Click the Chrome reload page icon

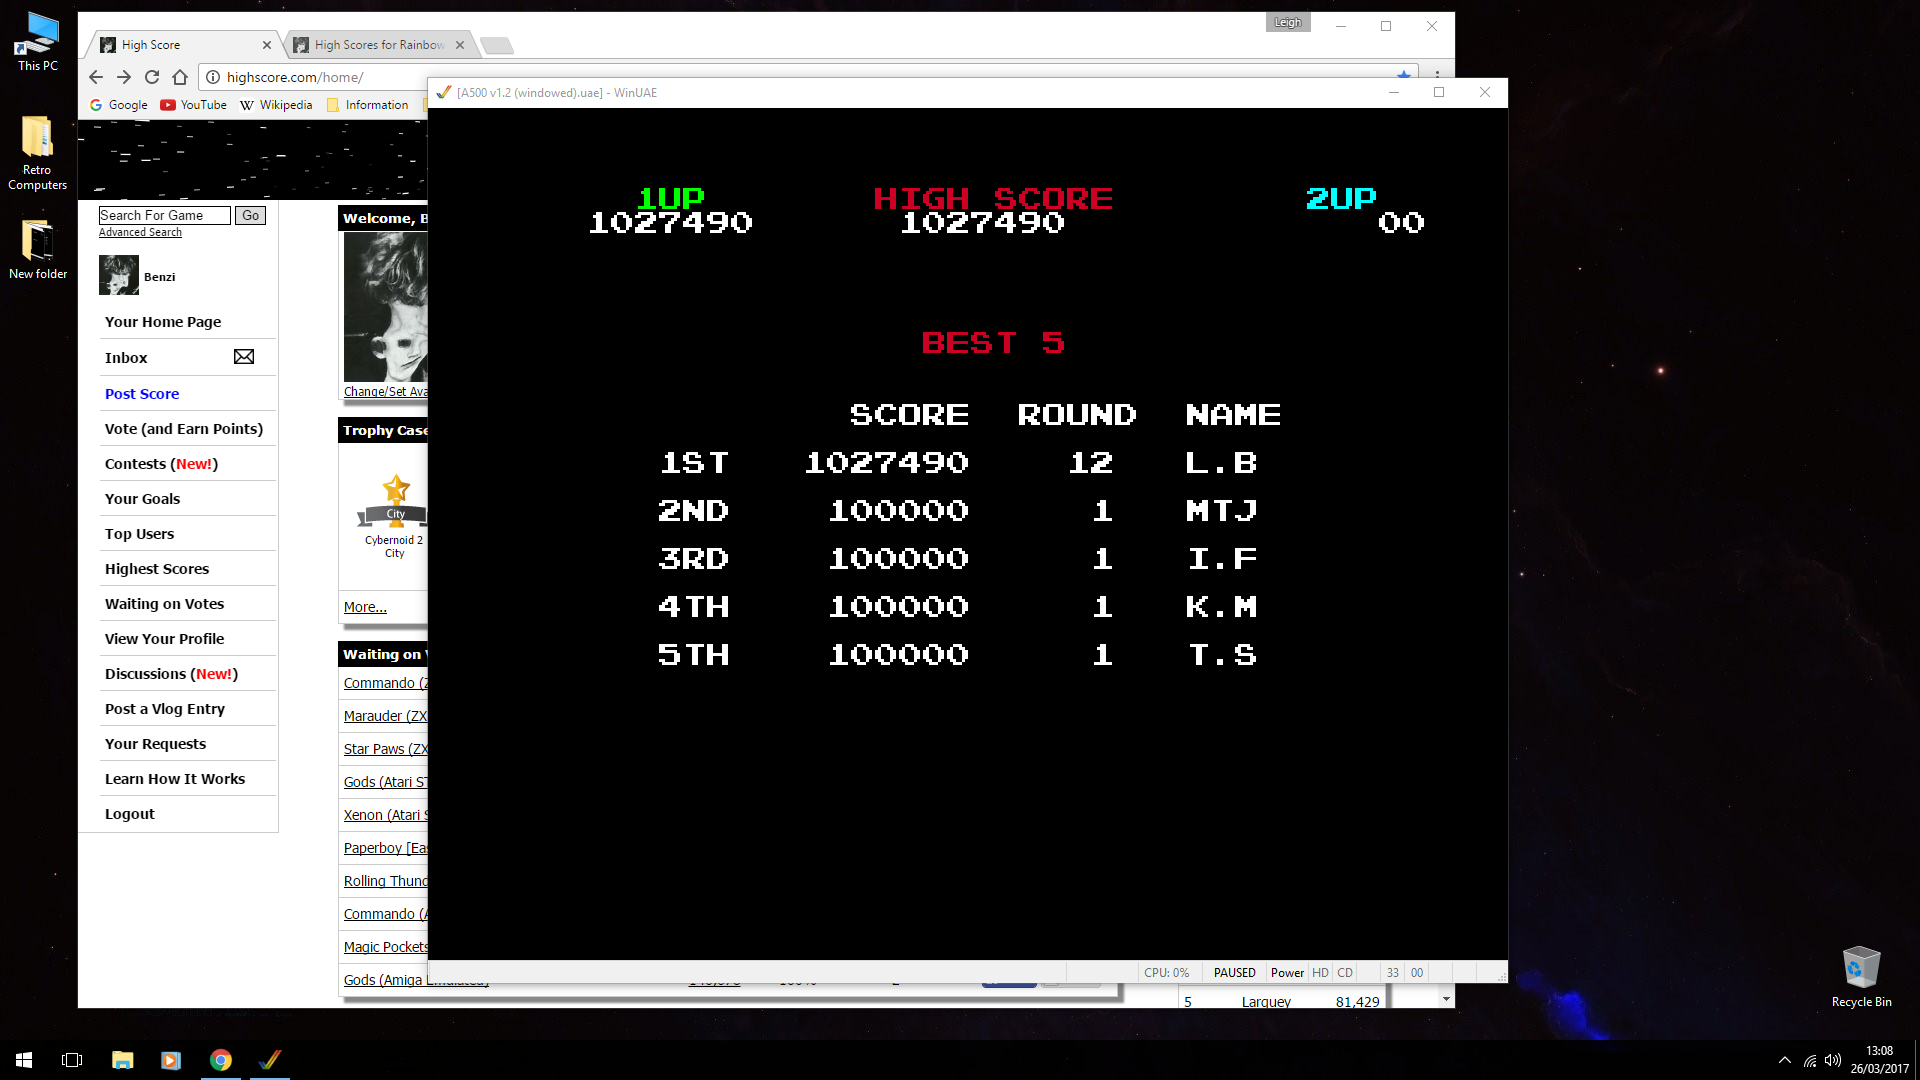click(x=152, y=77)
